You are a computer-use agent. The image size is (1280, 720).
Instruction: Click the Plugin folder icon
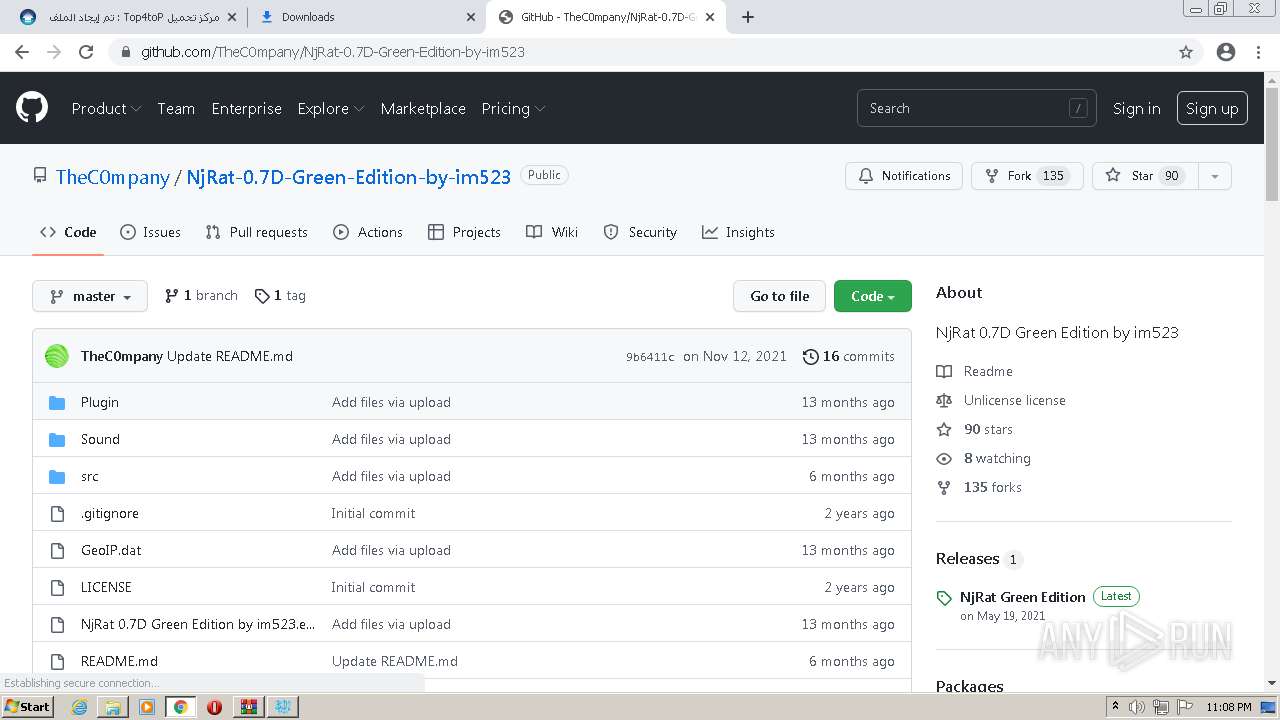(57, 402)
